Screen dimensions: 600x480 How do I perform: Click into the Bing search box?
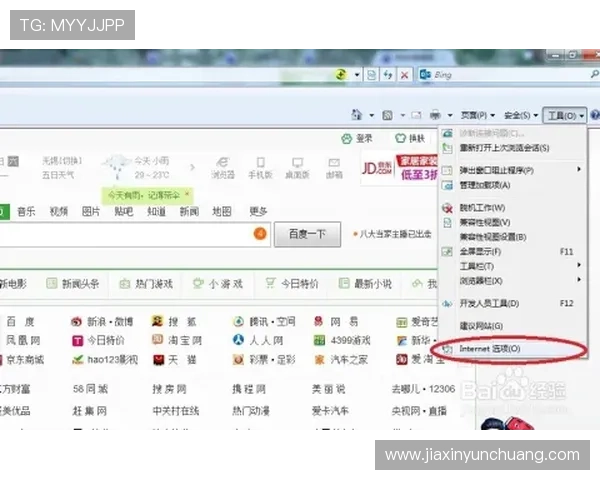pyautogui.click(x=509, y=75)
